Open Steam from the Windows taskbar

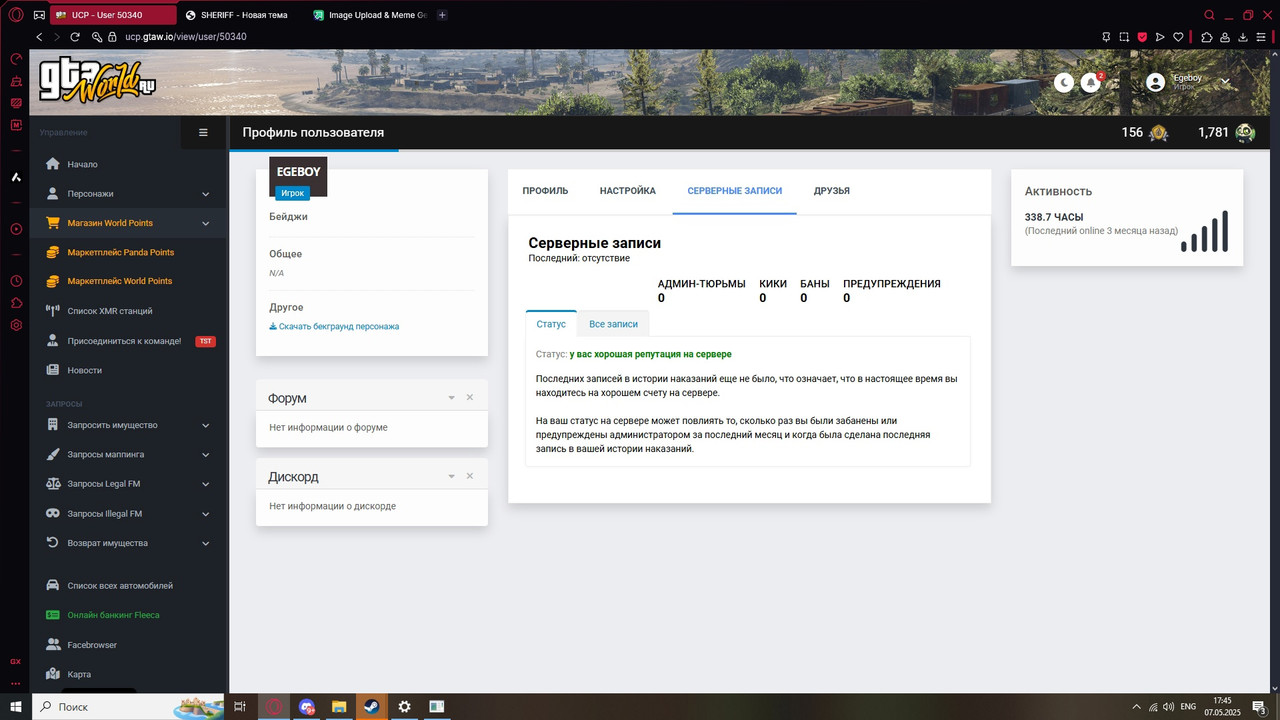point(370,707)
